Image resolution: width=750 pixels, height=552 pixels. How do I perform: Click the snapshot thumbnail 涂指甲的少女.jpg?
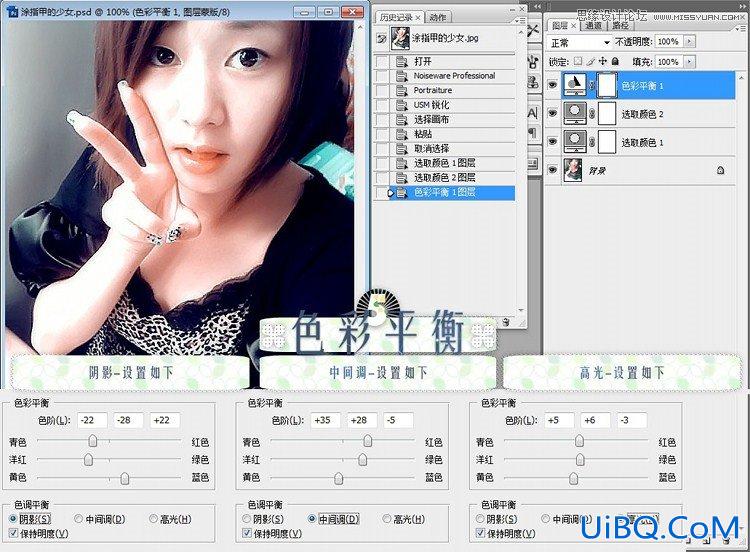click(400, 38)
